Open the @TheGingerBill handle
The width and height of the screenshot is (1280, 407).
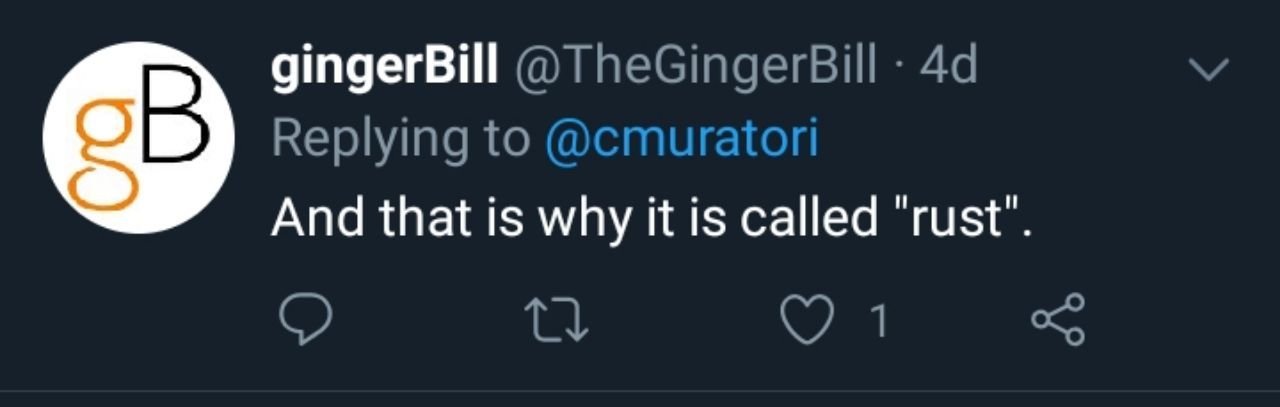click(x=694, y=68)
